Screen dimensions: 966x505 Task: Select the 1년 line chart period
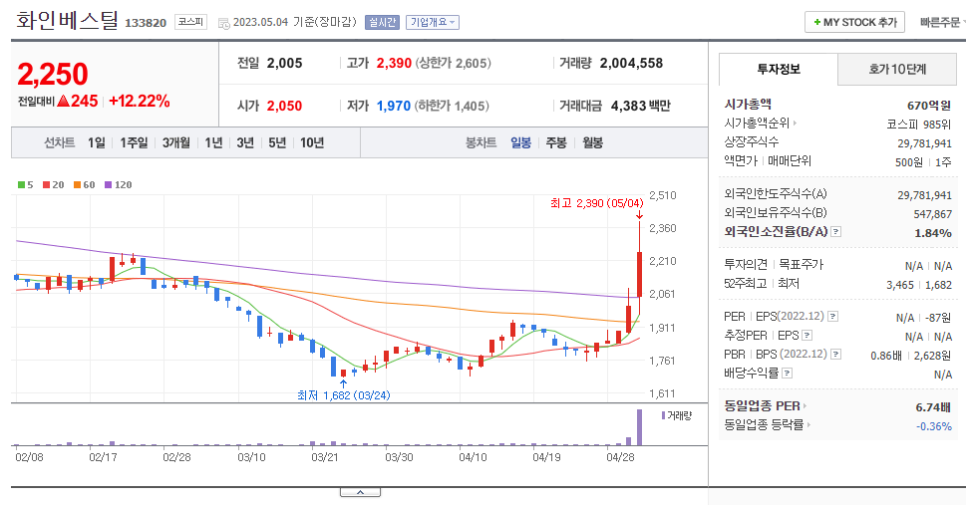pyautogui.click(x=213, y=143)
